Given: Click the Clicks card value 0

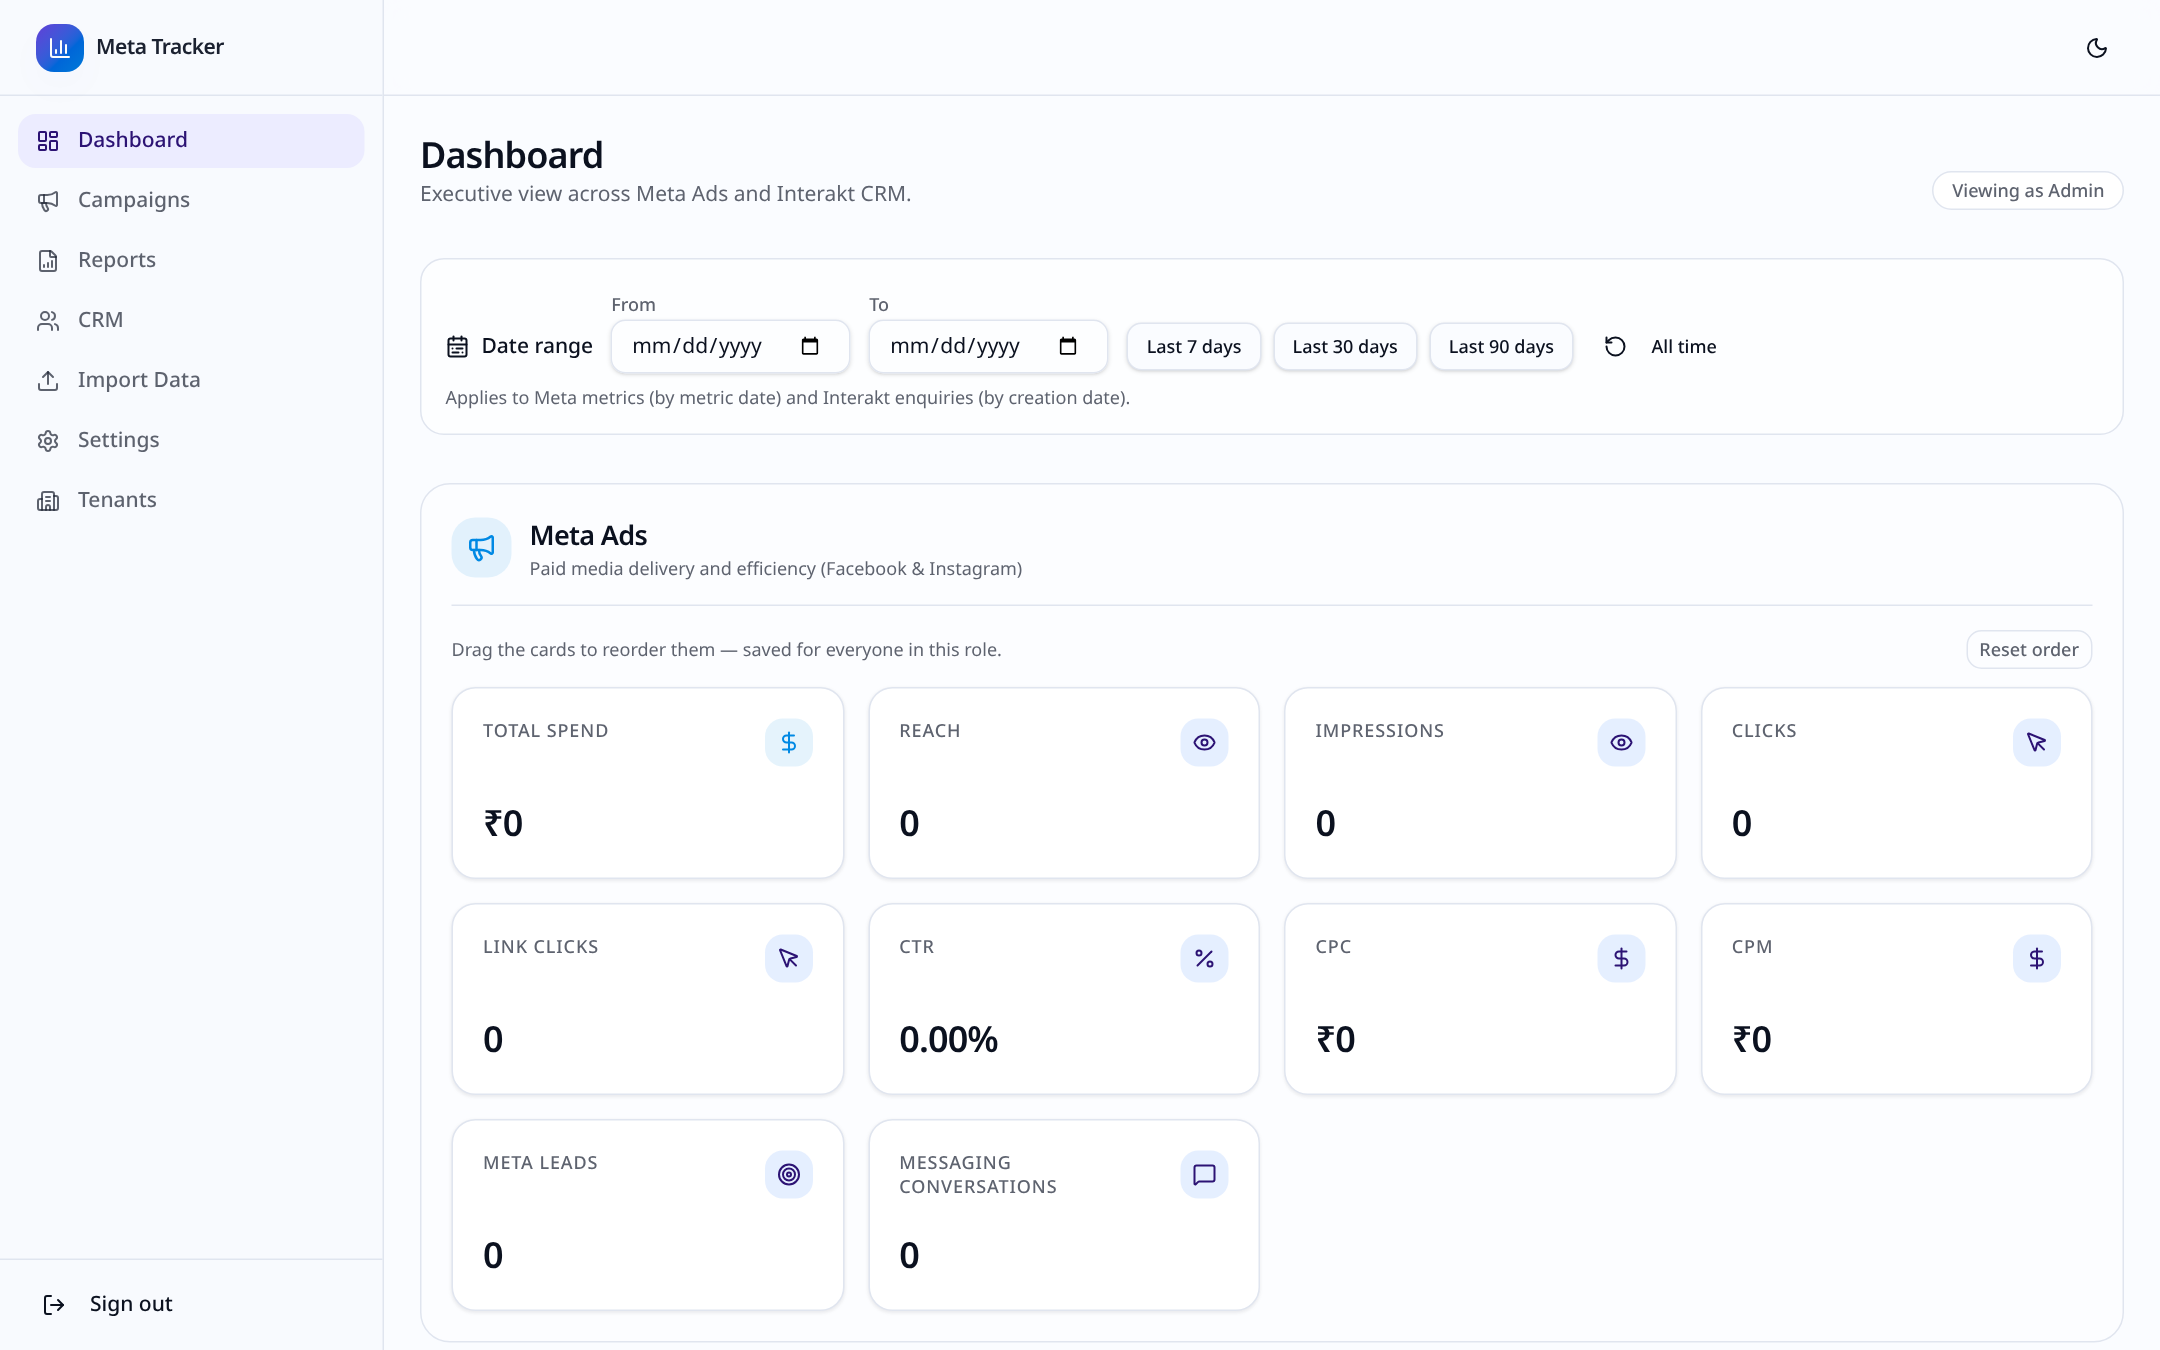Looking at the screenshot, I should [x=1742, y=824].
